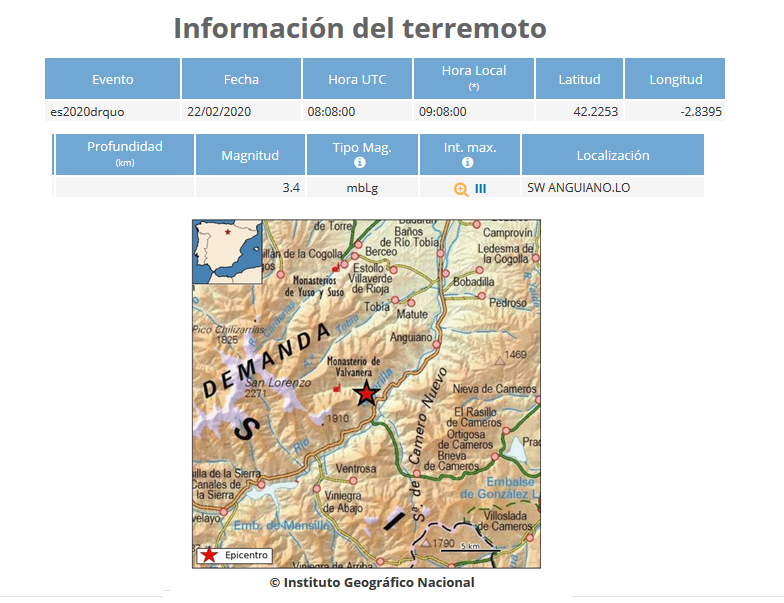Click Monasterios de Yuso y Suso label
784x603 pixels.
coord(314,286)
